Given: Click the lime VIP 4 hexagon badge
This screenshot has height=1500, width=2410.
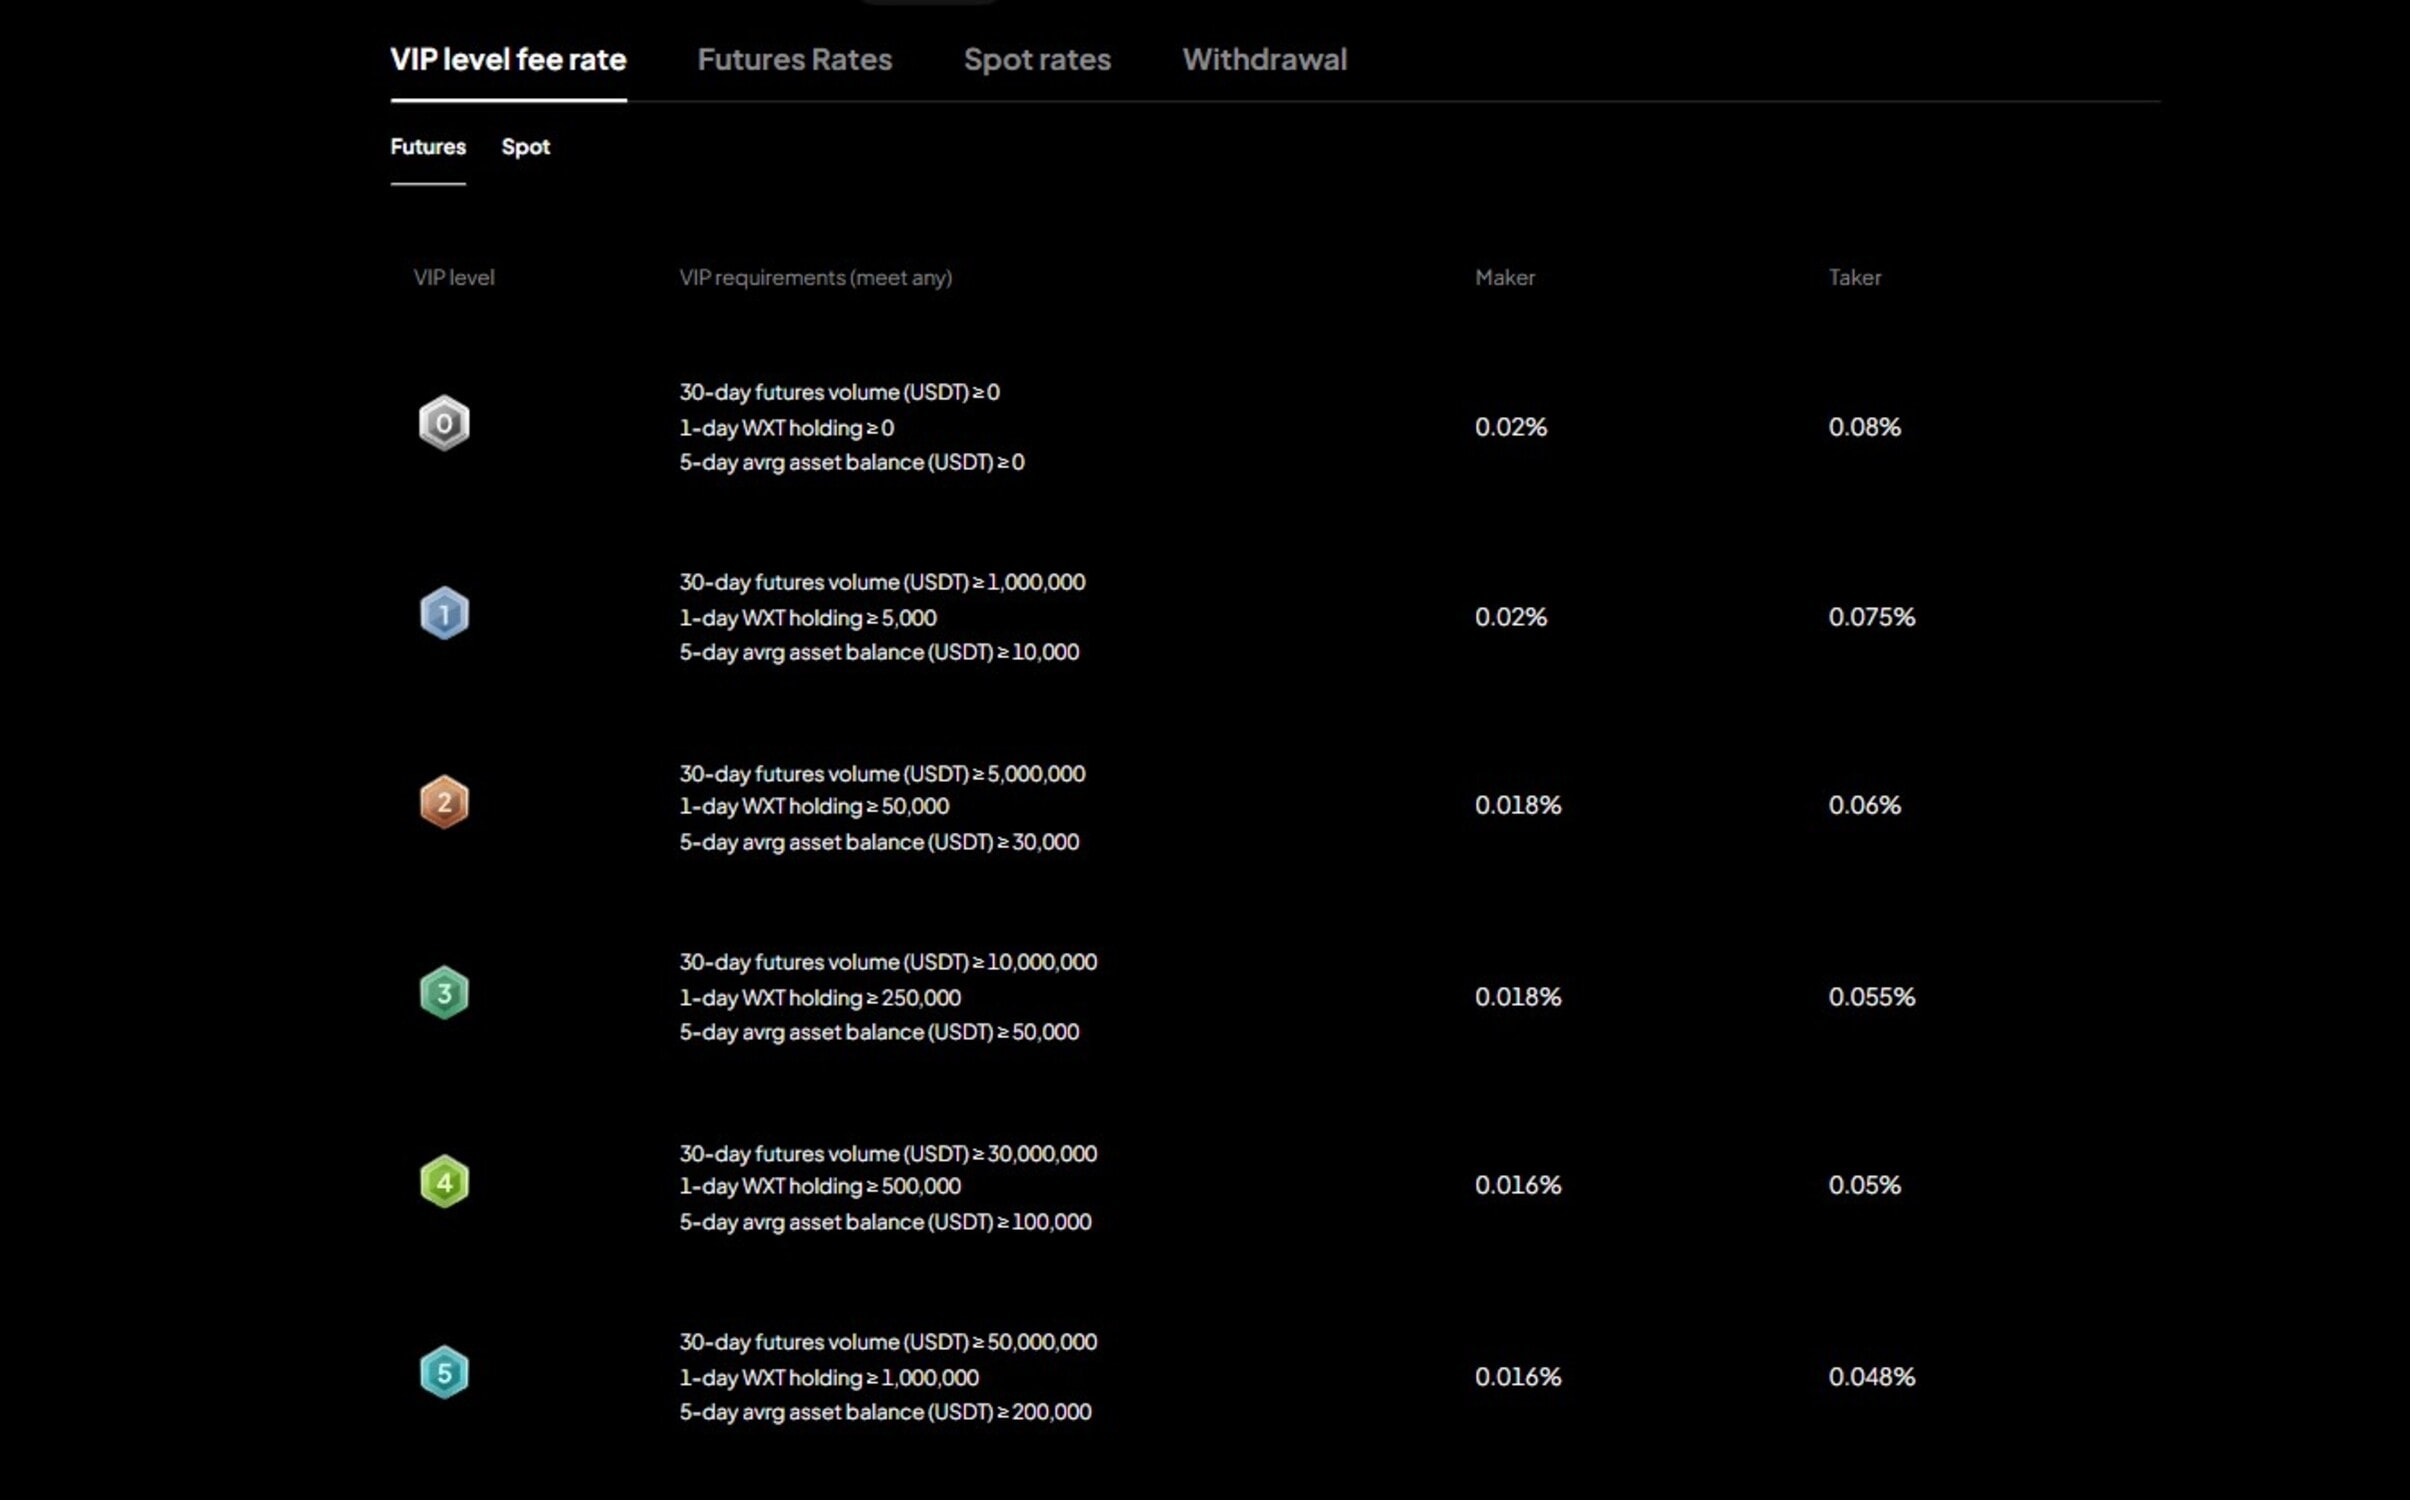Looking at the screenshot, I should click(444, 1182).
